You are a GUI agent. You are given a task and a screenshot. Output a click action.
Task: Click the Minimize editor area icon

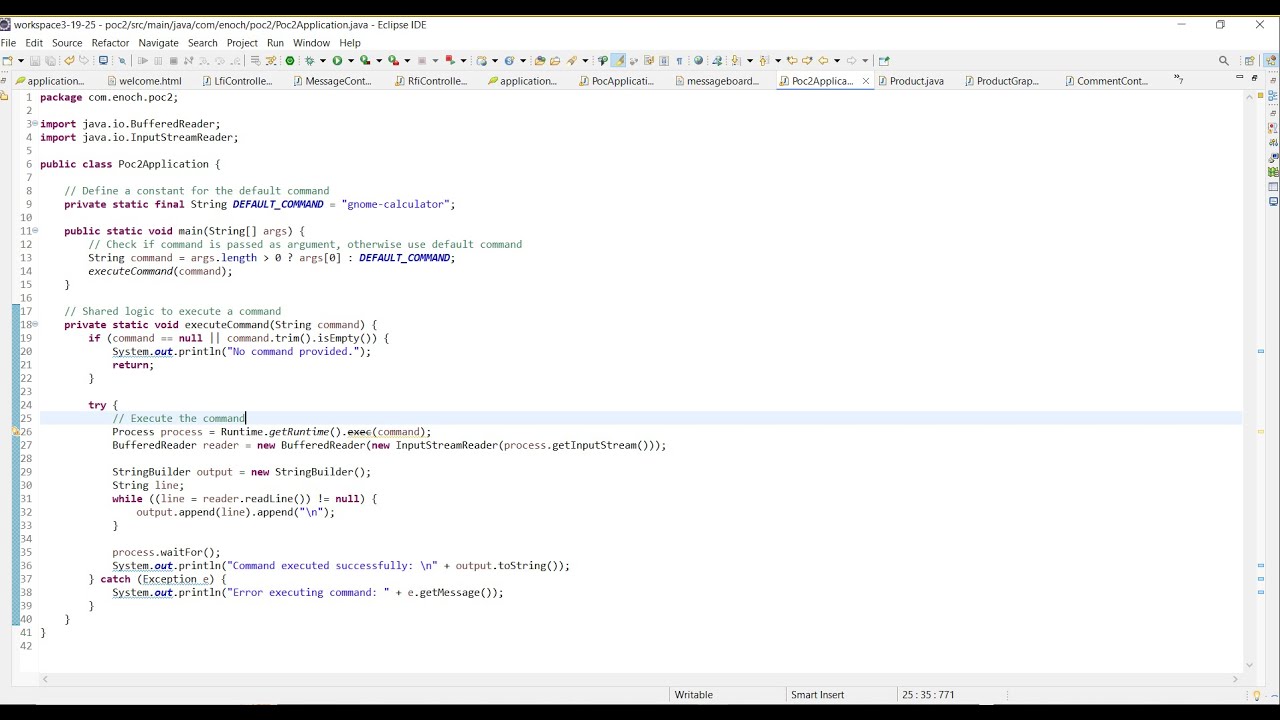coord(1240,77)
